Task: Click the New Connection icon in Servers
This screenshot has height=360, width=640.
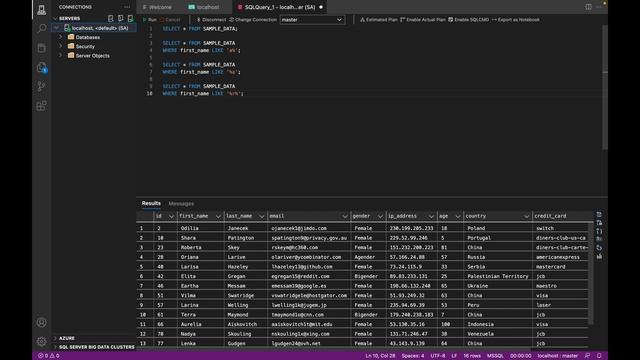Action: [111, 18]
